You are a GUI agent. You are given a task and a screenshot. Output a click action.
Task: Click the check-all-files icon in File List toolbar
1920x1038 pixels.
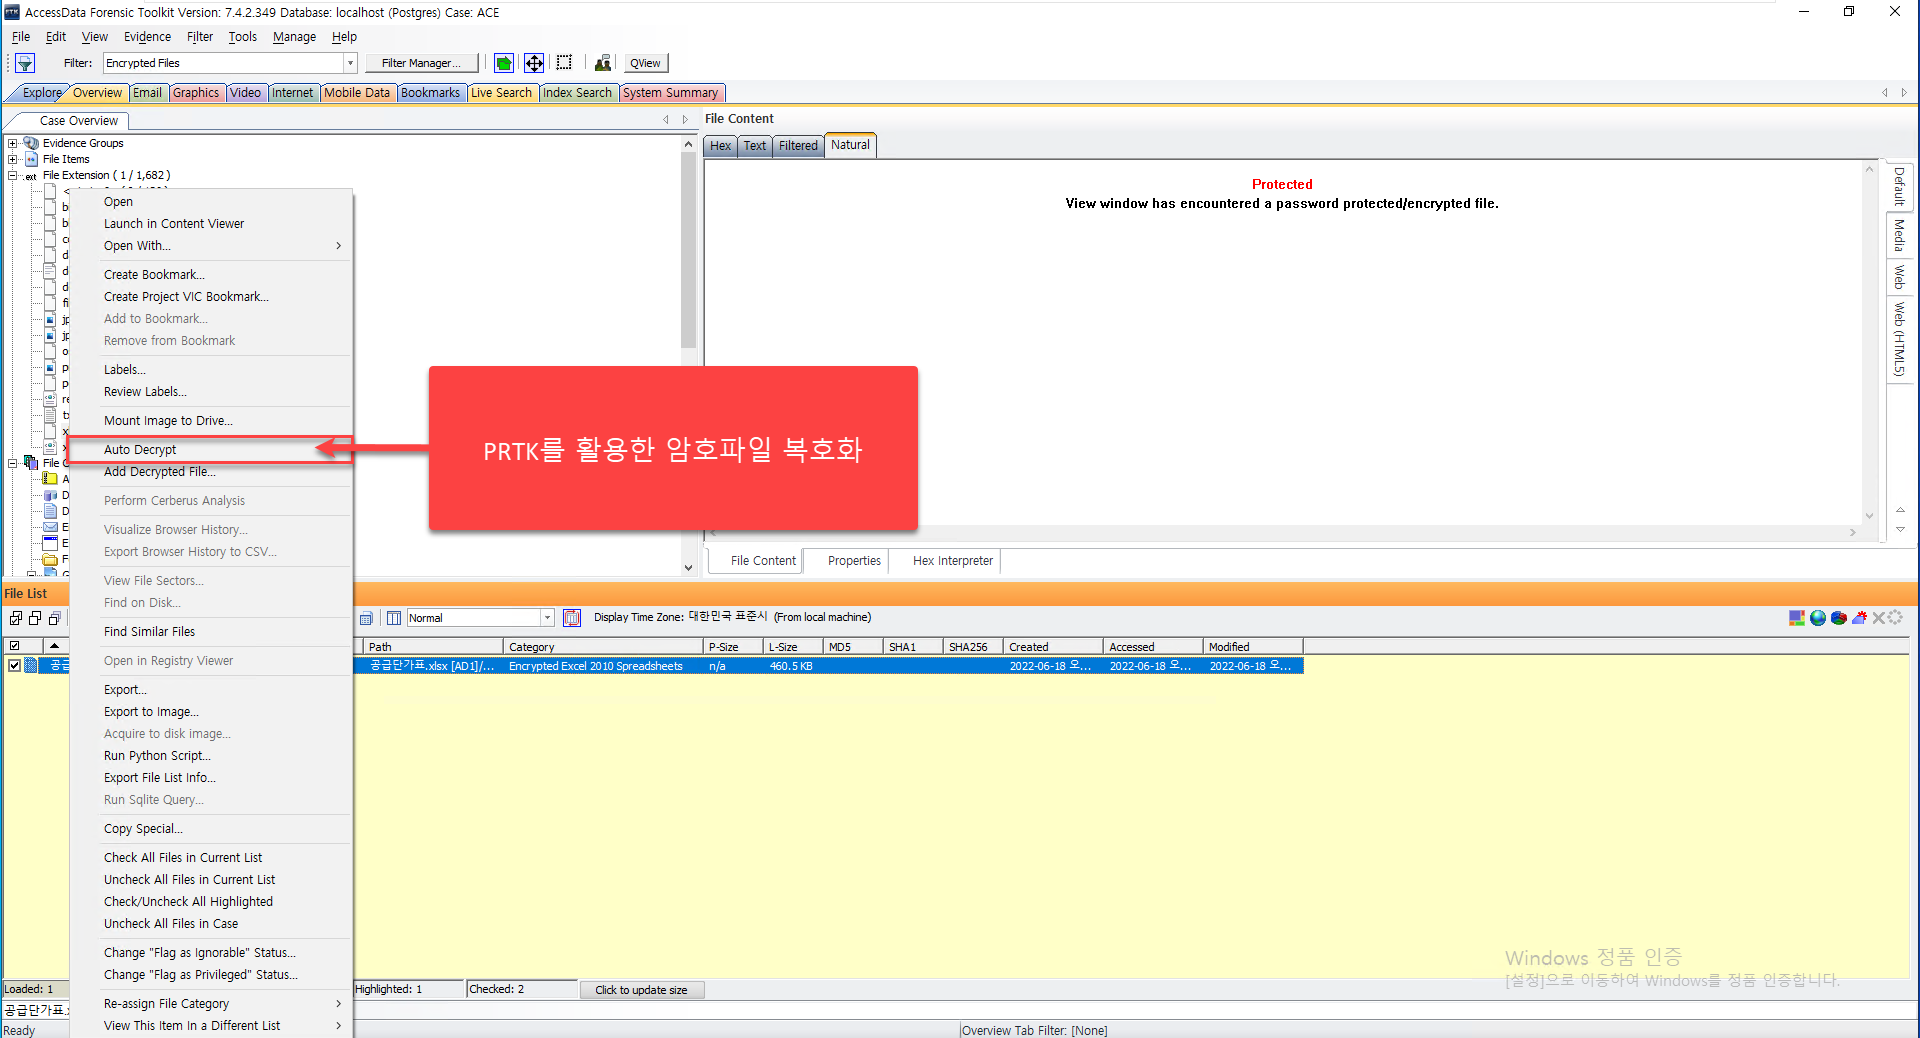point(16,618)
